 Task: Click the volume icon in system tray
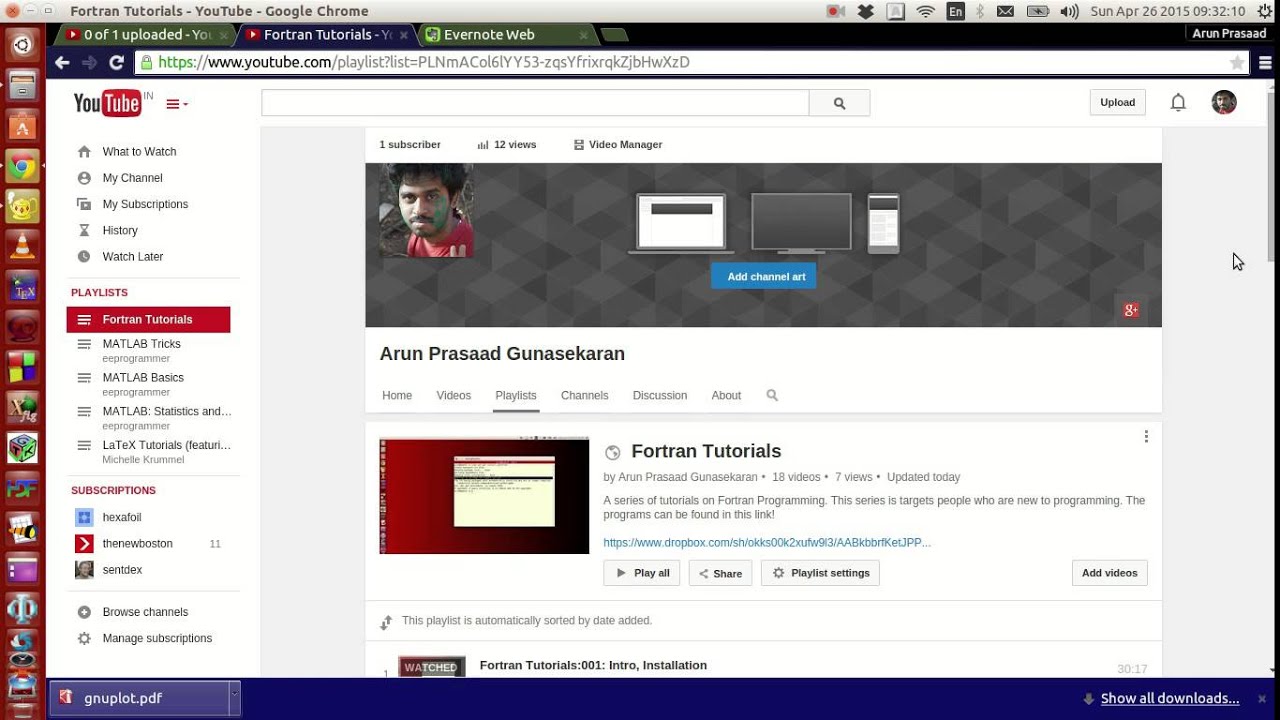click(1069, 11)
